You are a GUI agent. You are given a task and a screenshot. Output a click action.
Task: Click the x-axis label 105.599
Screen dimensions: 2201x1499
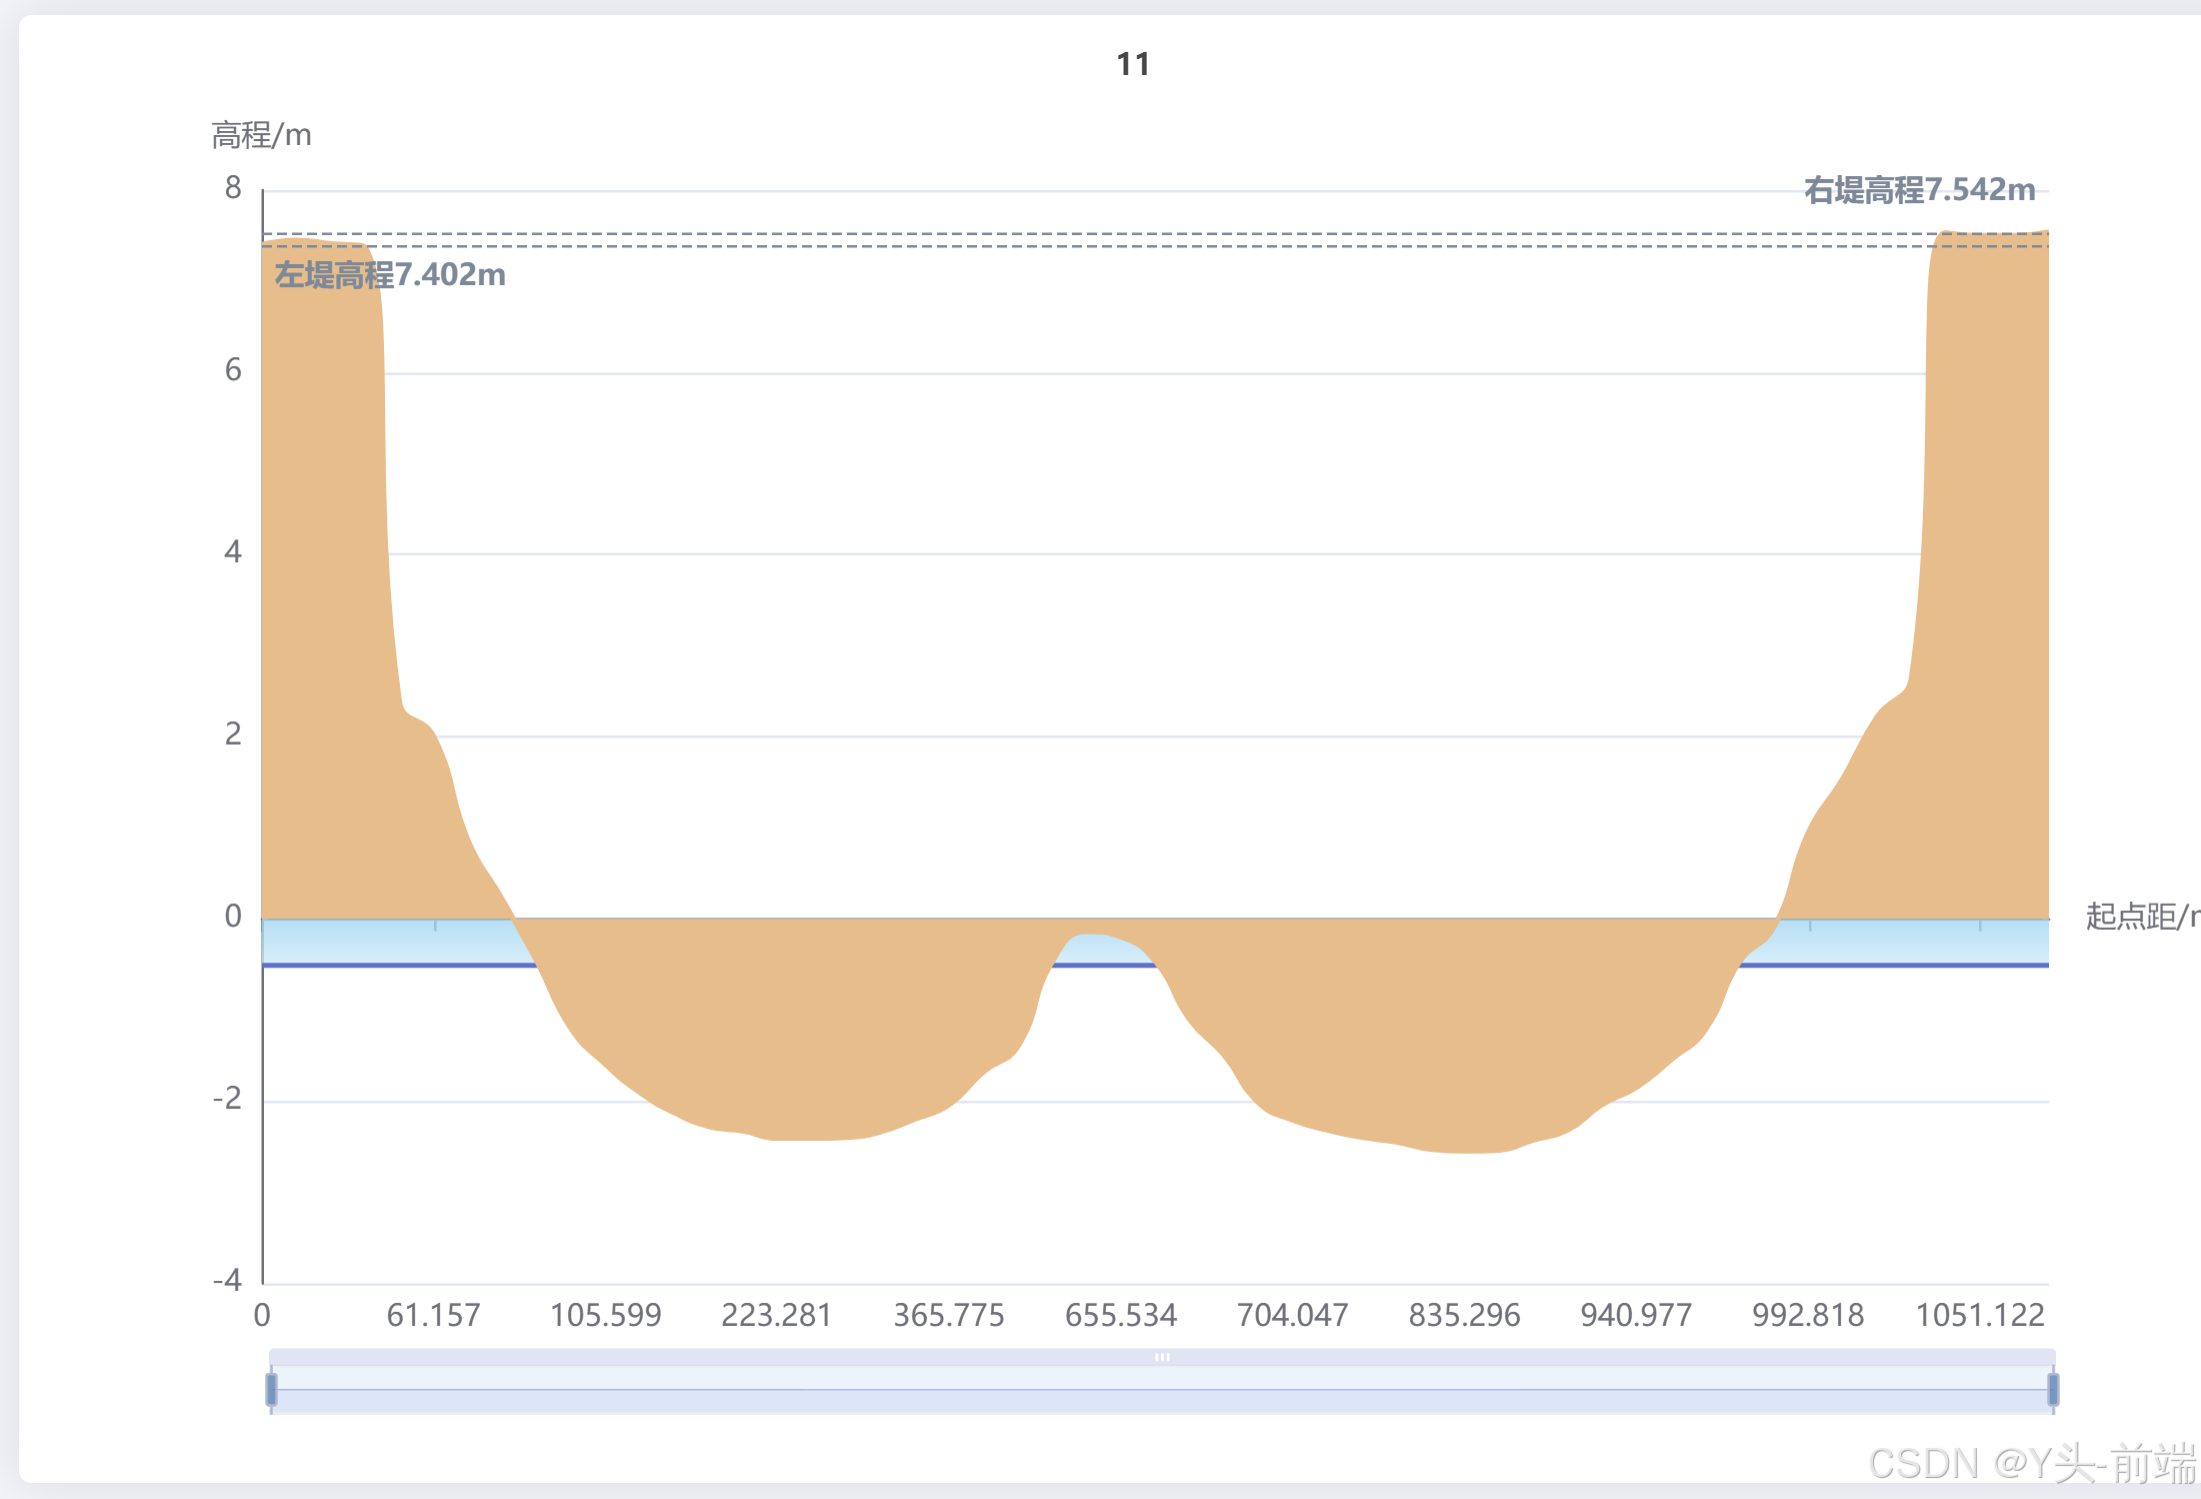tap(605, 1315)
